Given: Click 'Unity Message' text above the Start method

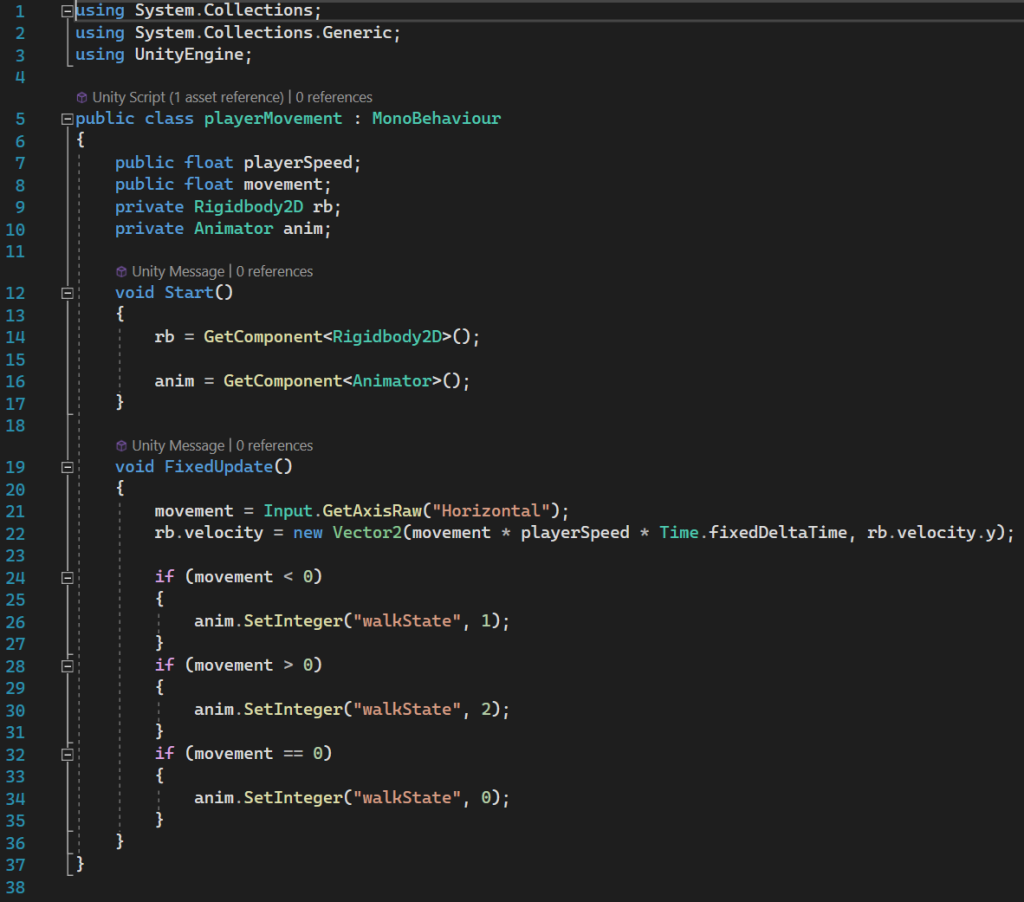Looking at the screenshot, I should [x=178, y=271].
